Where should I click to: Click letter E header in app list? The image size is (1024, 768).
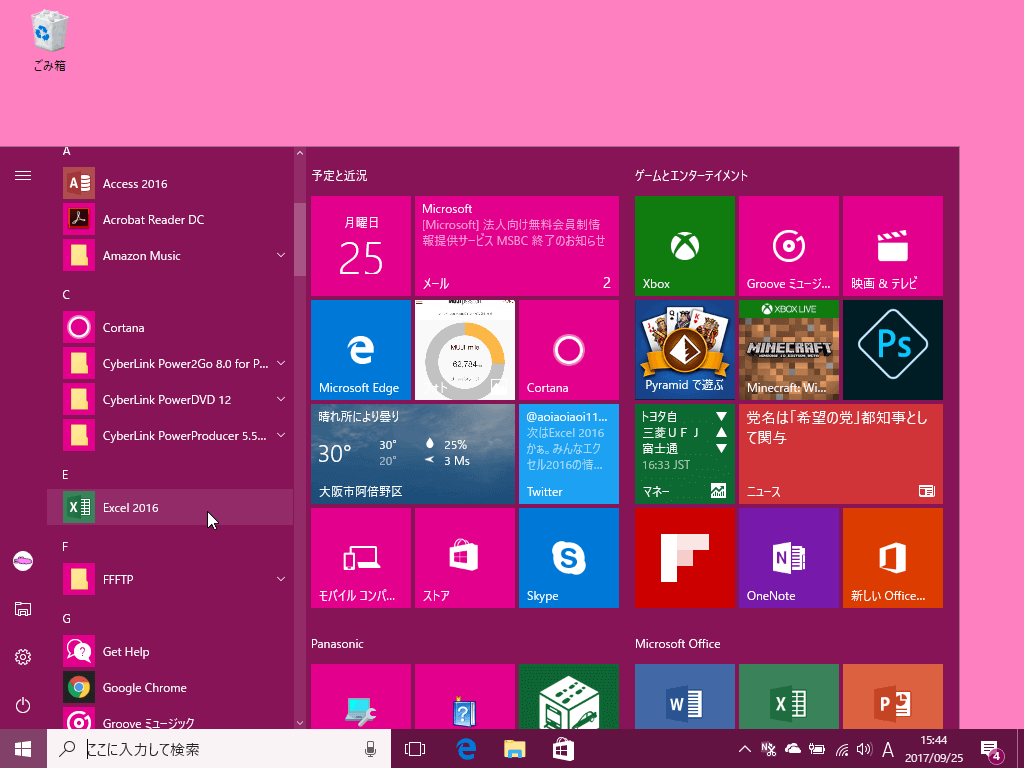point(65,475)
